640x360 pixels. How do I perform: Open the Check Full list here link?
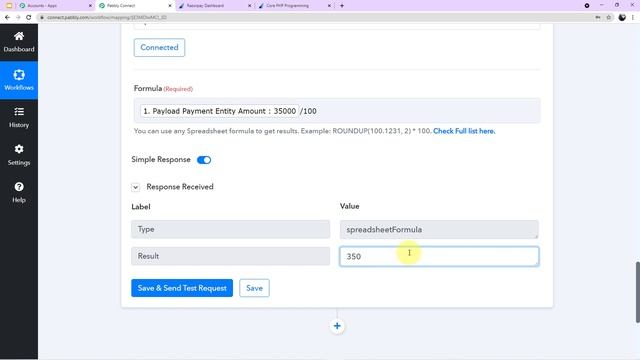[x=464, y=131]
